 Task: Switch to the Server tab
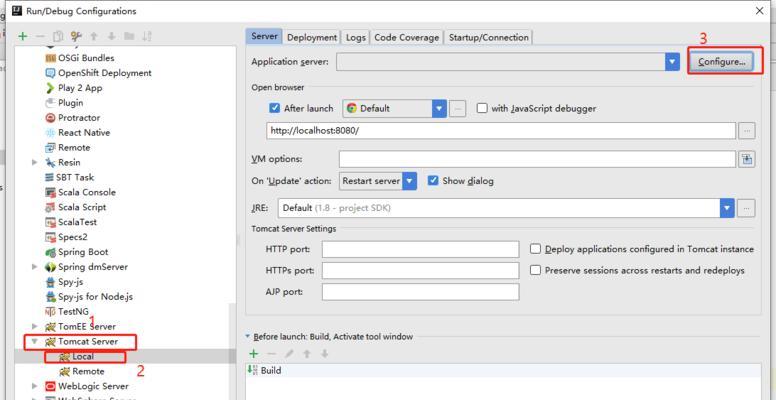[264, 37]
